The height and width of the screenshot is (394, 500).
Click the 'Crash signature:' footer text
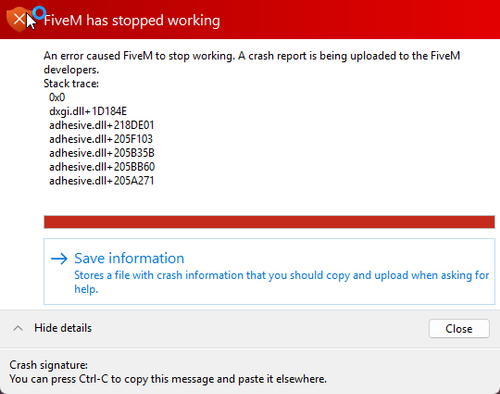click(x=49, y=365)
